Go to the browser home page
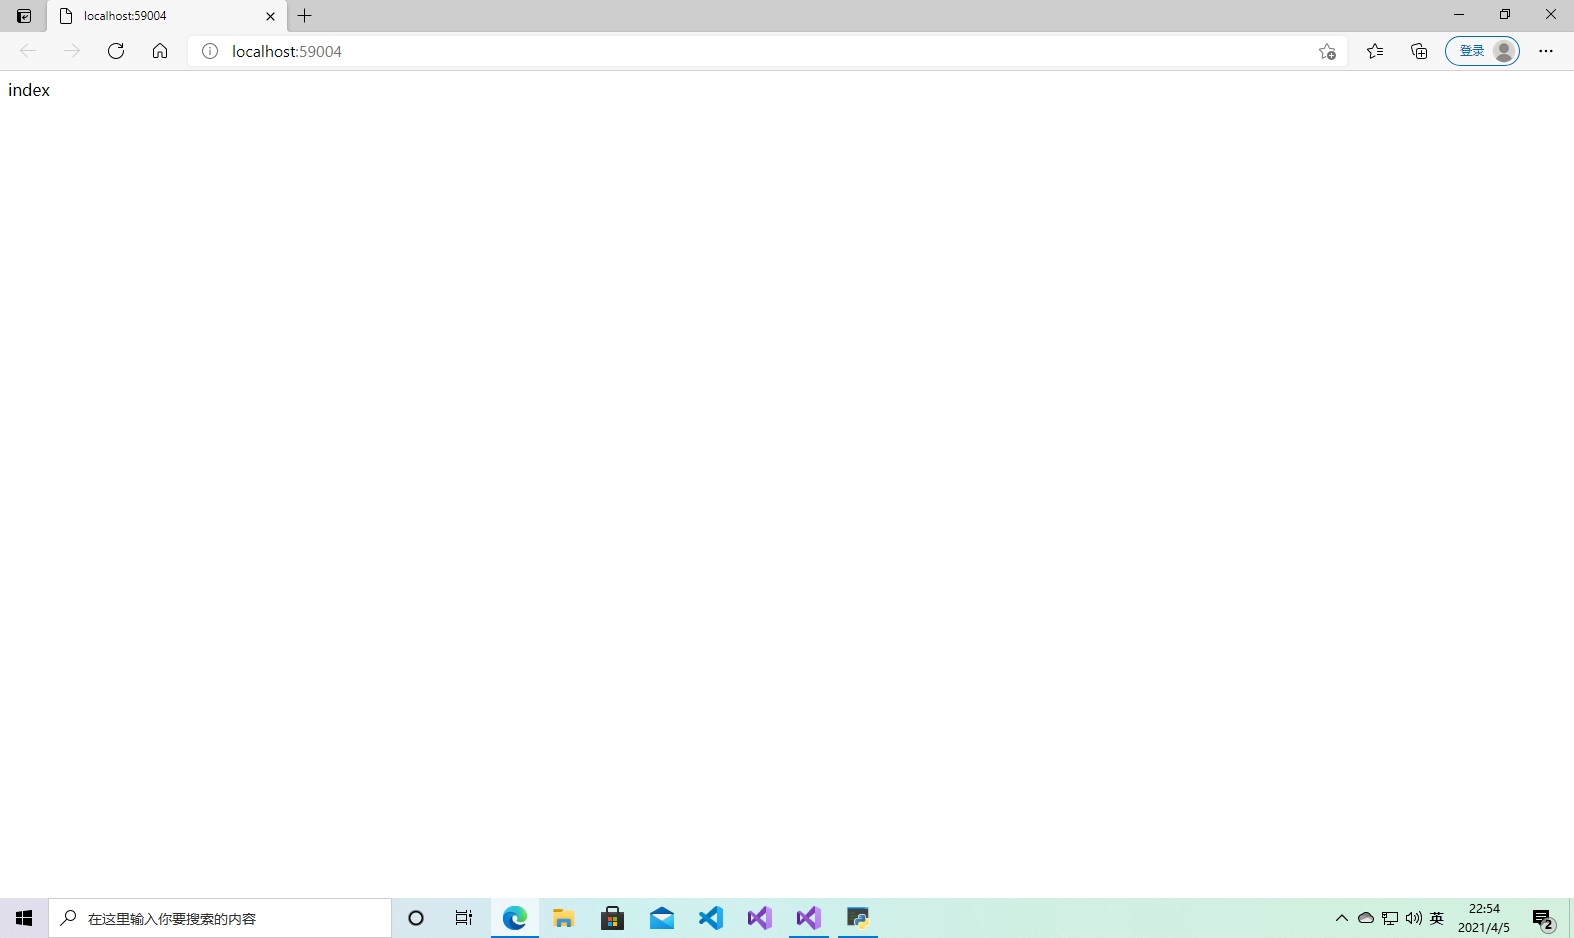Image resolution: width=1574 pixels, height=938 pixels. coord(160,51)
